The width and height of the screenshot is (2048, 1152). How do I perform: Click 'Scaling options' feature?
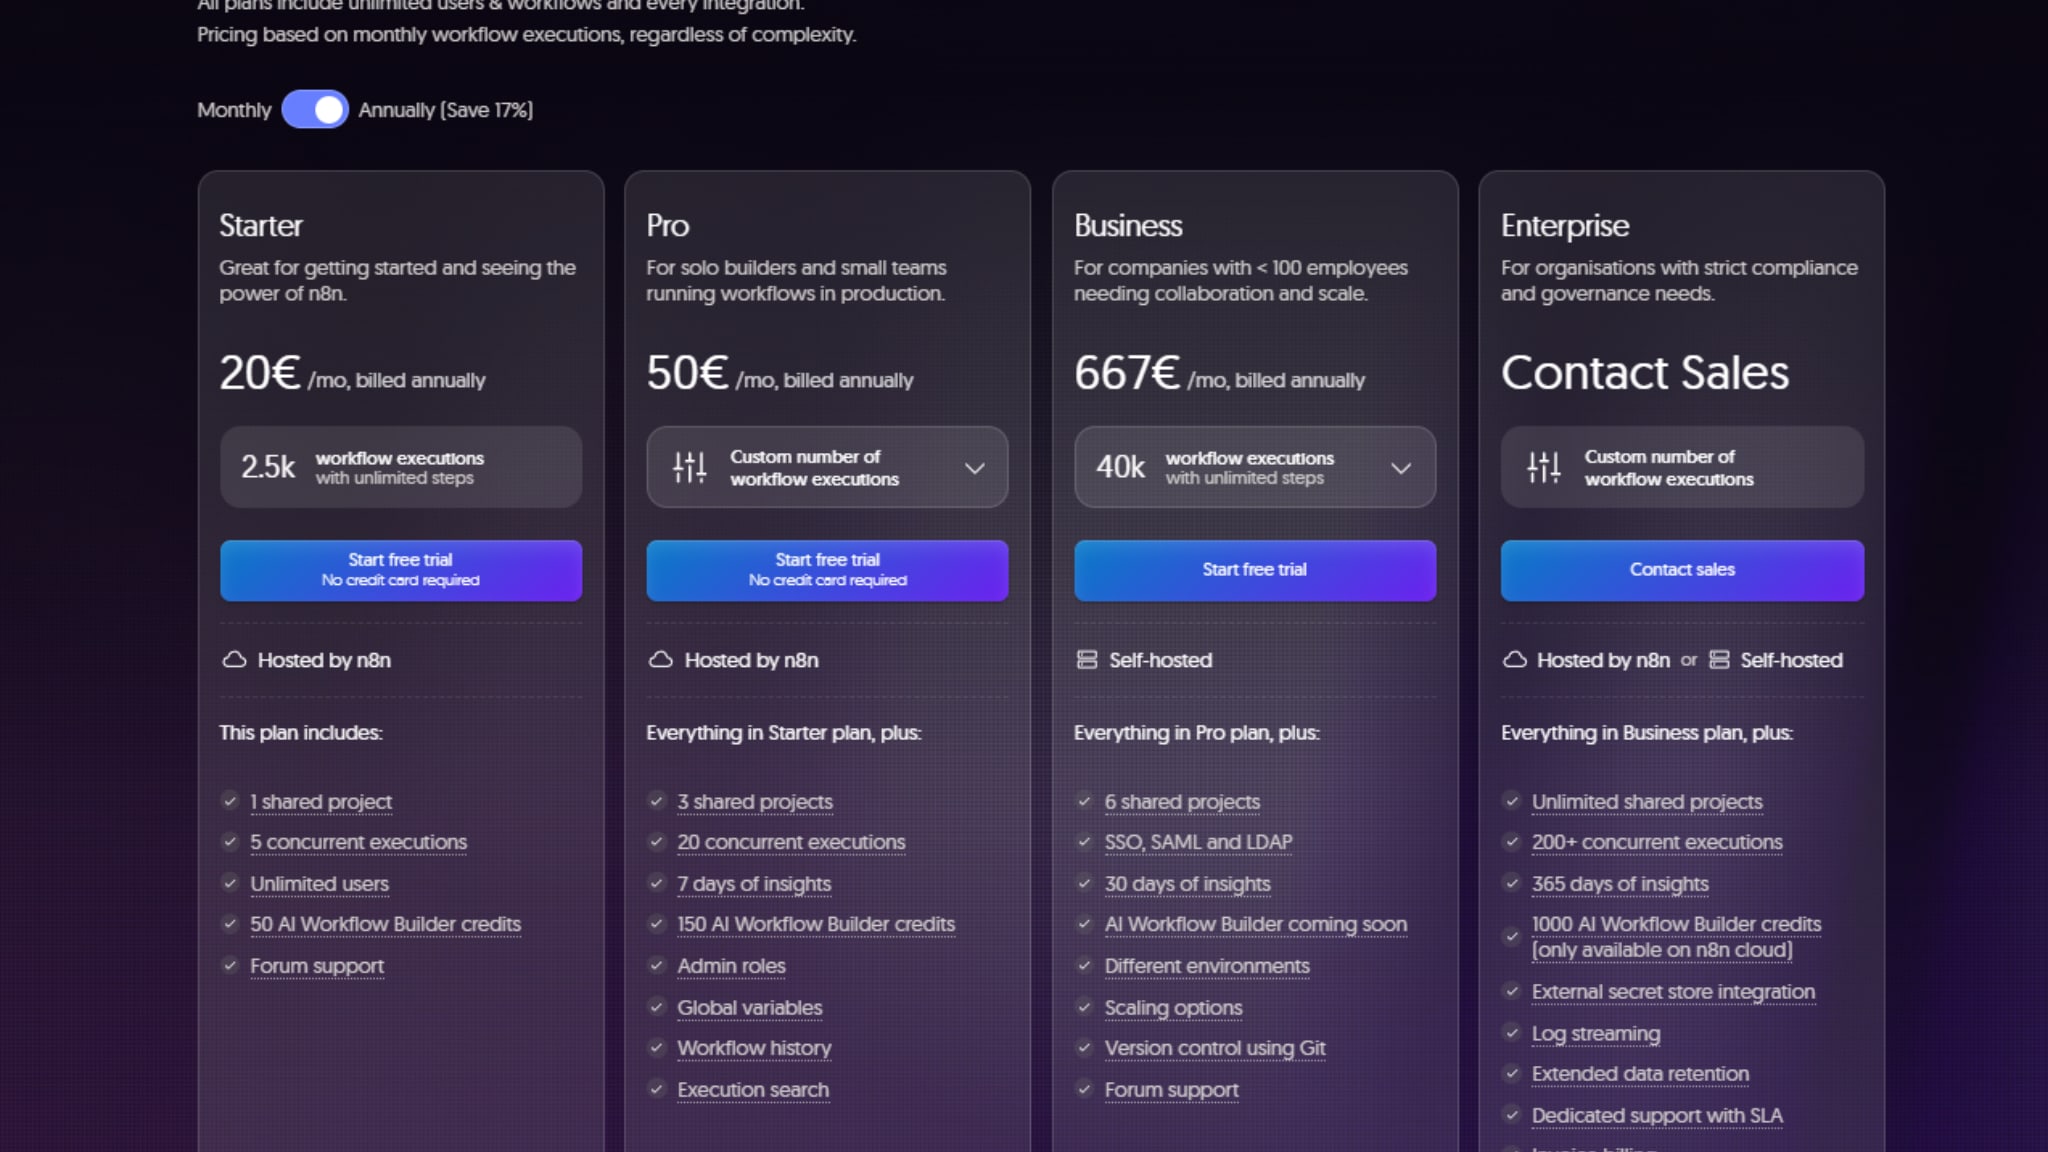coord(1173,1008)
